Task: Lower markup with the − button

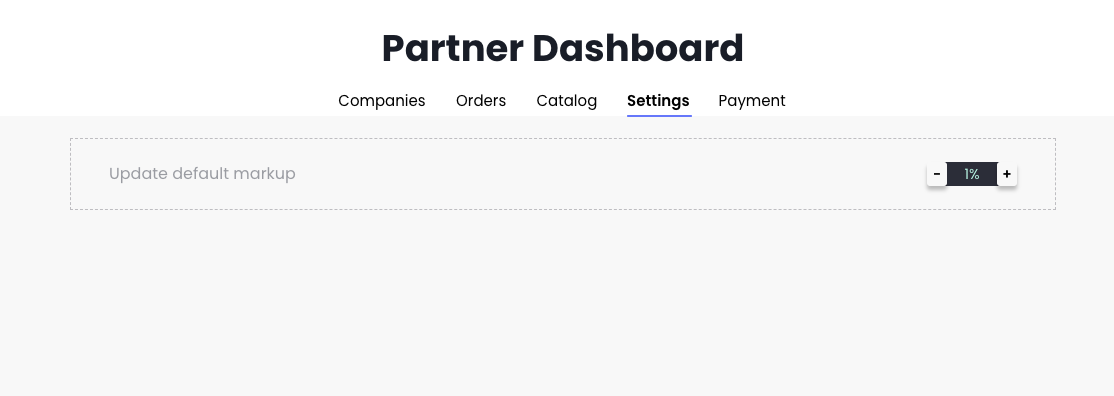Action: pos(936,173)
